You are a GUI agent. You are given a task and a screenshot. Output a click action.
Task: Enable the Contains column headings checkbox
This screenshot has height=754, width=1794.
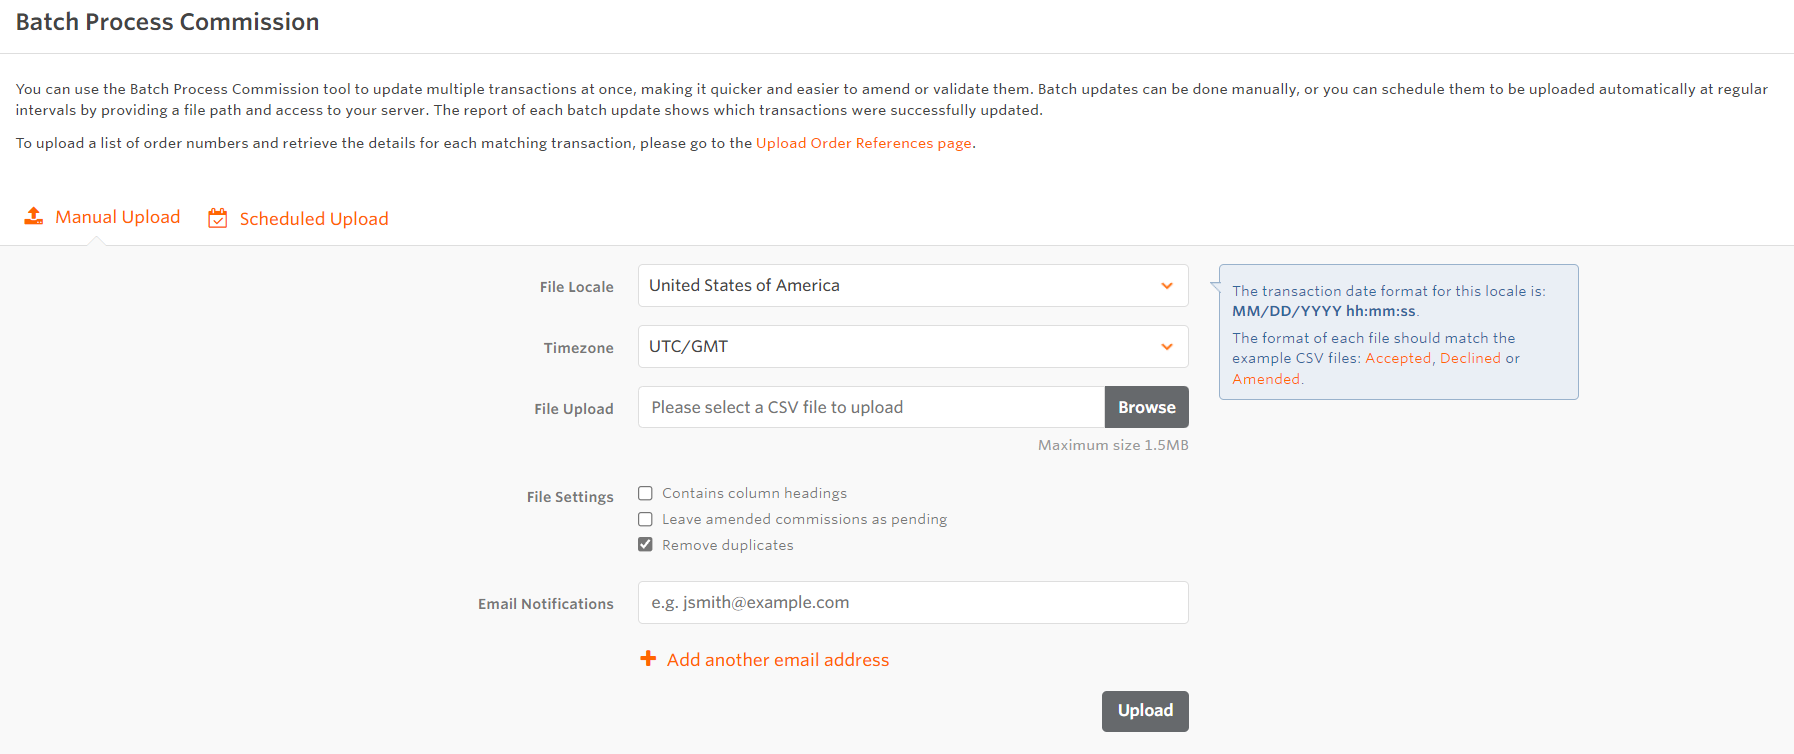click(645, 493)
